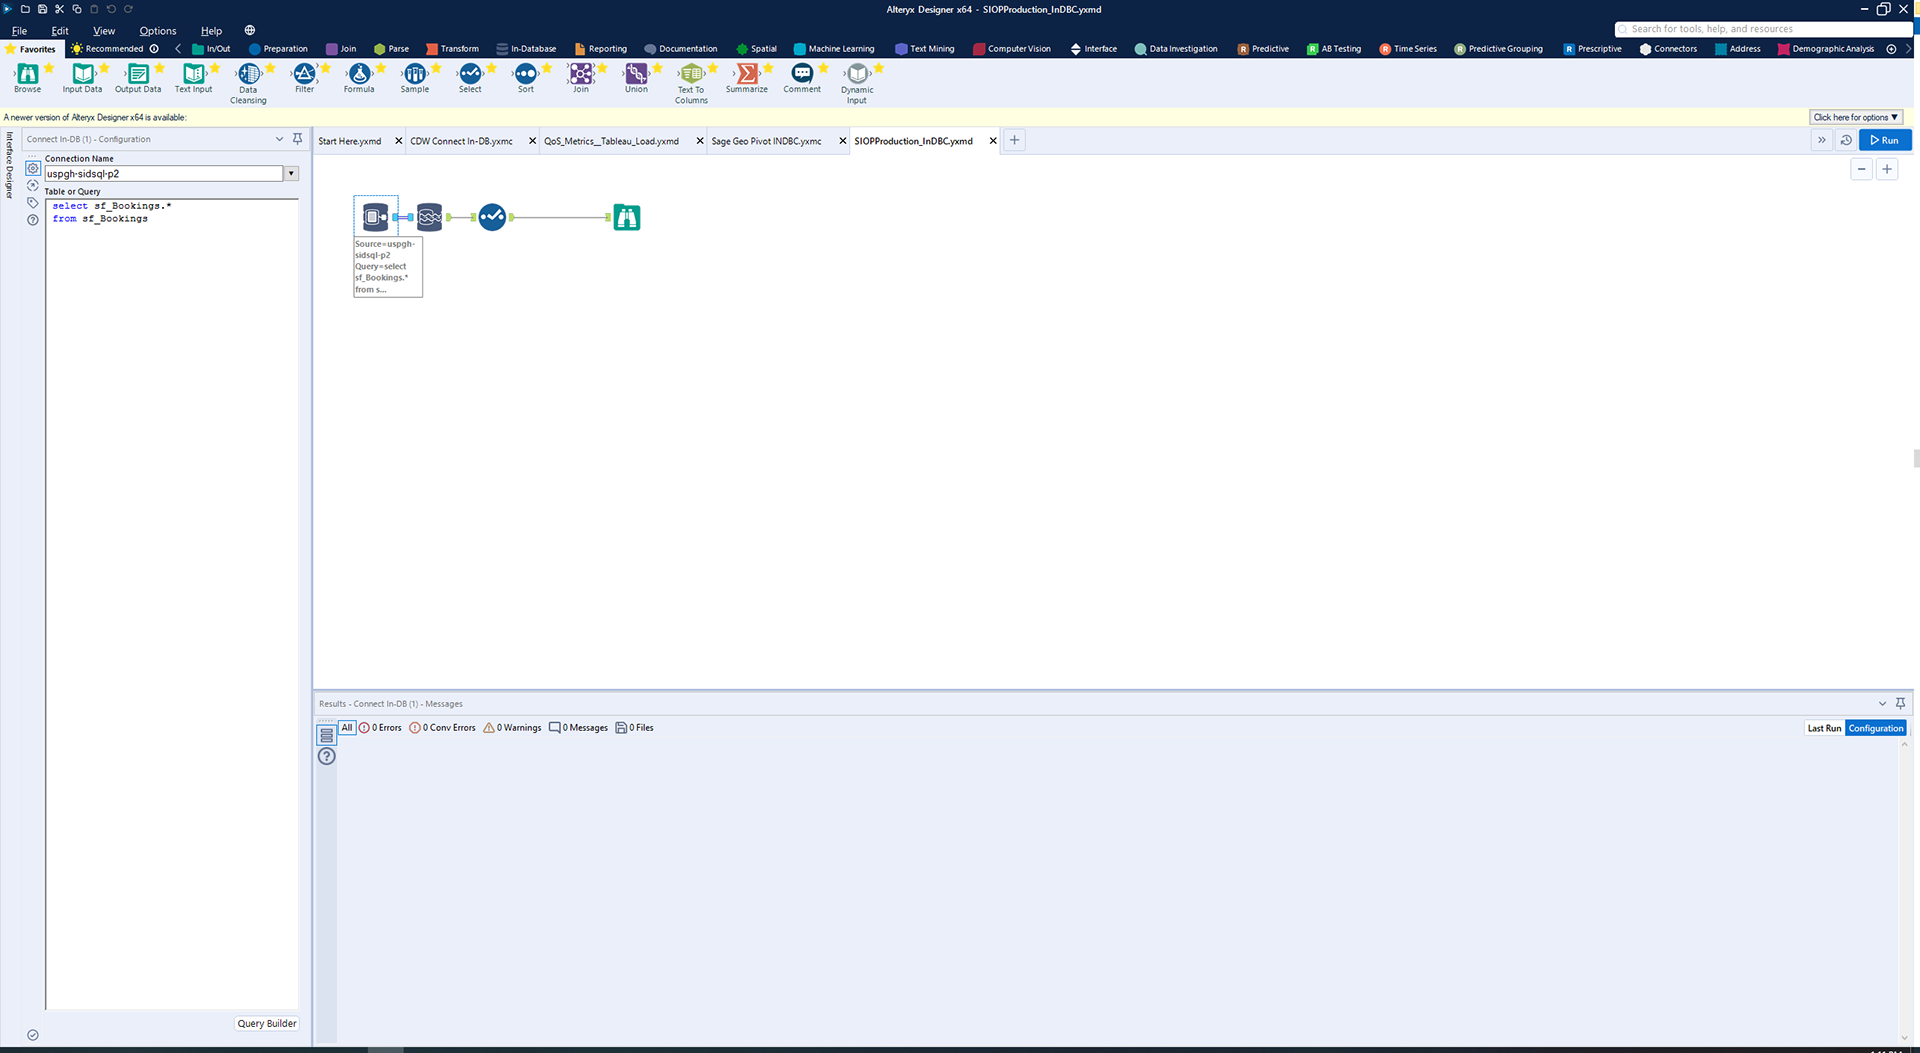This screenshot has width=1920, height=1053.
Task: Click the Browse node on canvas
Action: 626,217
